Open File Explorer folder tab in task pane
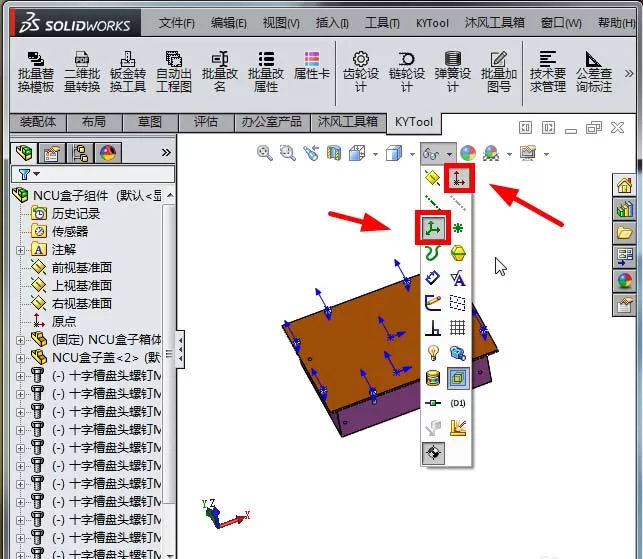643x559 pixels. pyautogui.click(x=624, y=233)
